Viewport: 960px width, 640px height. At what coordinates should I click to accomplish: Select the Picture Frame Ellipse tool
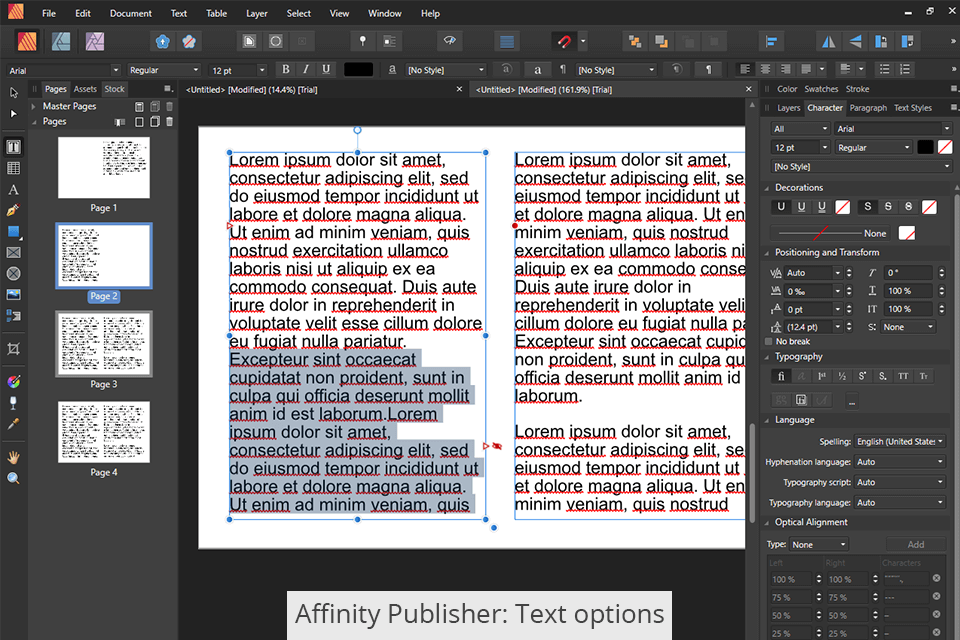click(13, 273)
